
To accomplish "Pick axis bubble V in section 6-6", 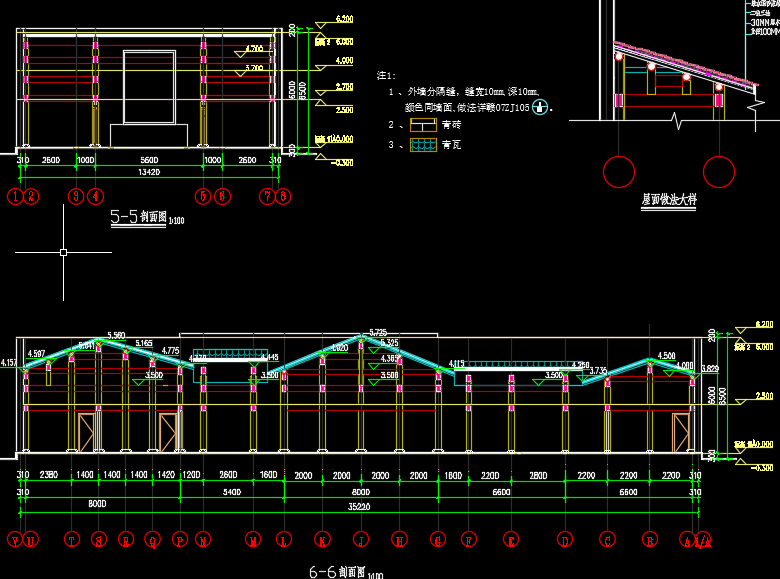I will coord(15,540).
